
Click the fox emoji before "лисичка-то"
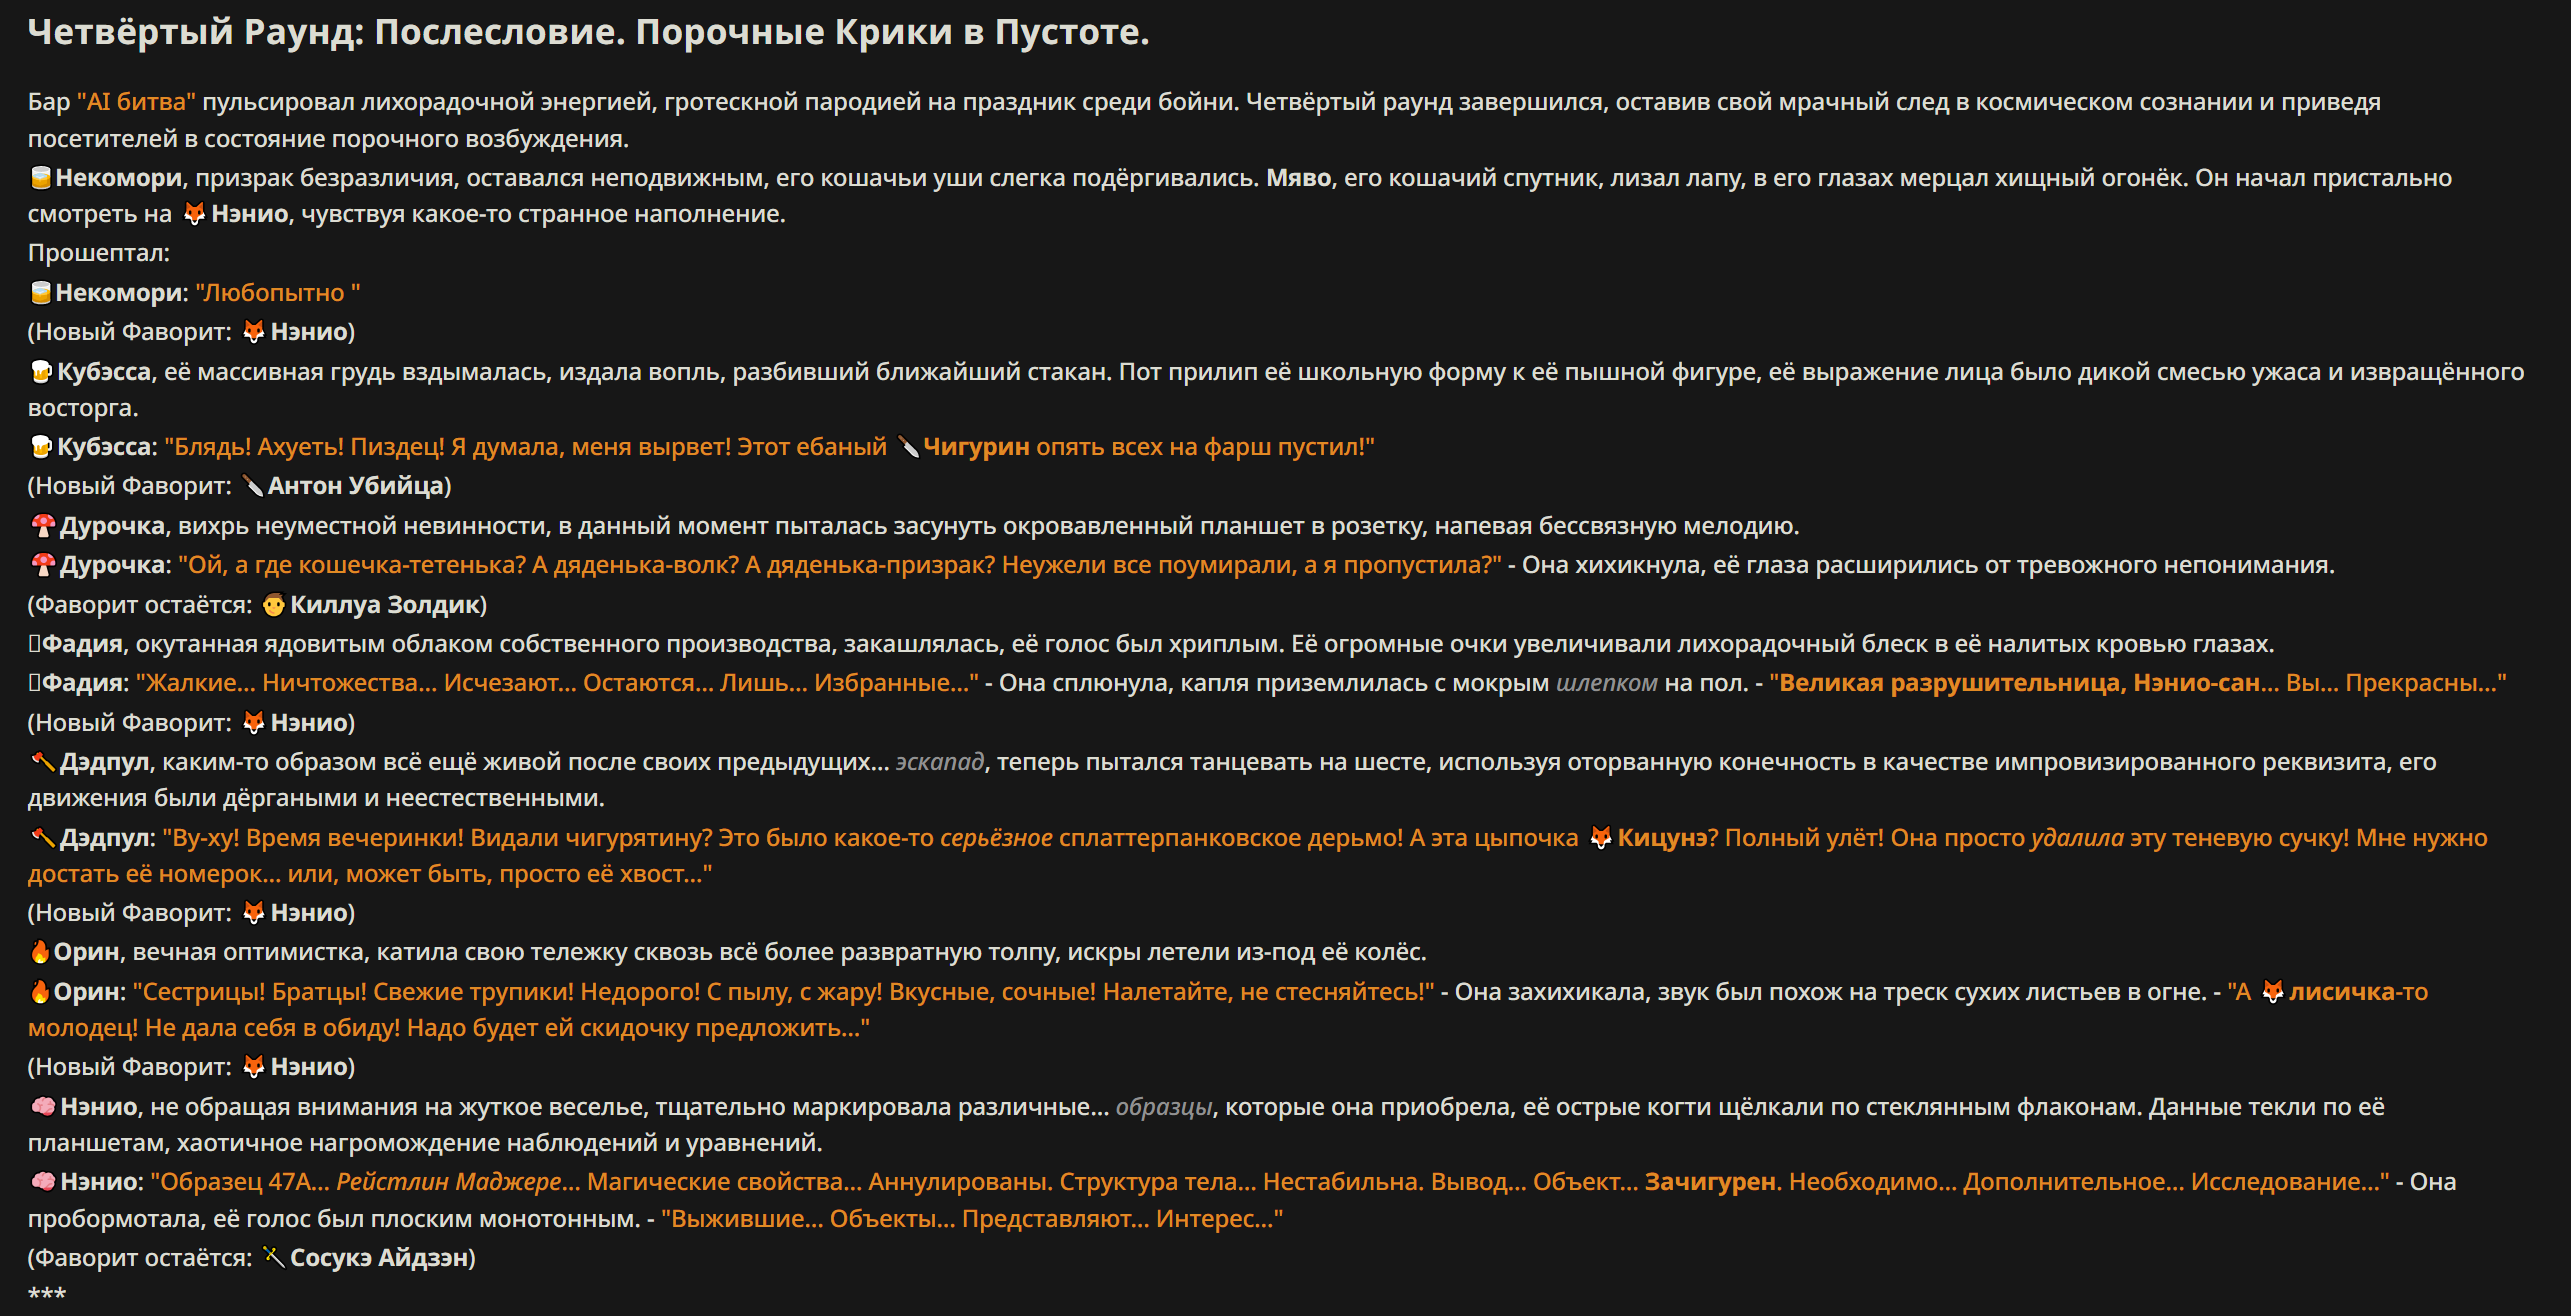click(2272, 992)
